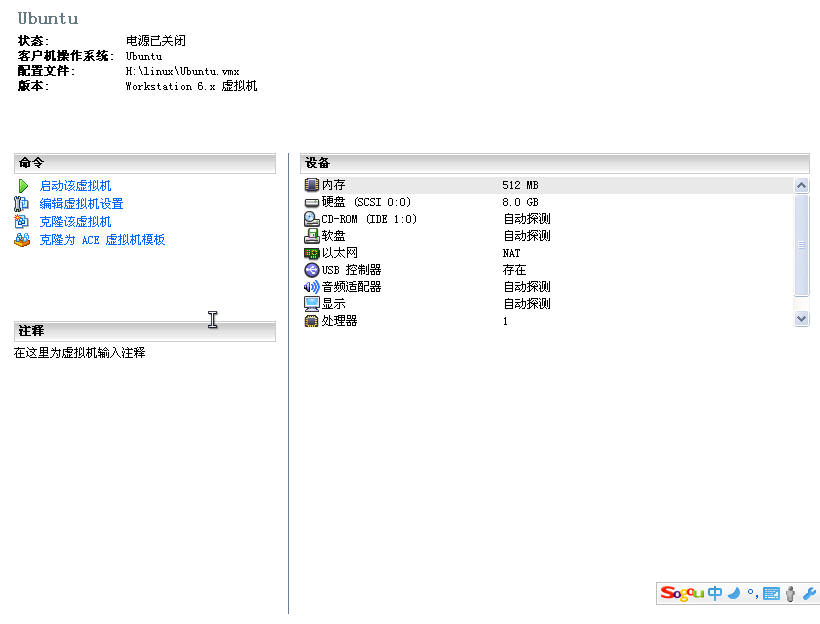
Task: Click the Sogou user account figure icon
Action: pos(790,594)
